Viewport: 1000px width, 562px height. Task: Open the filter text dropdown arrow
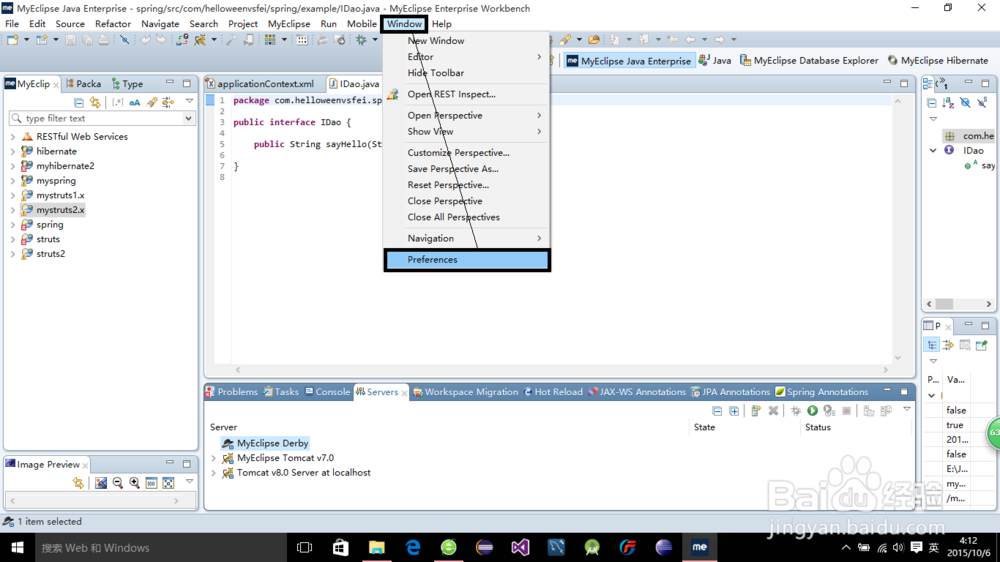tap(188, 119)
